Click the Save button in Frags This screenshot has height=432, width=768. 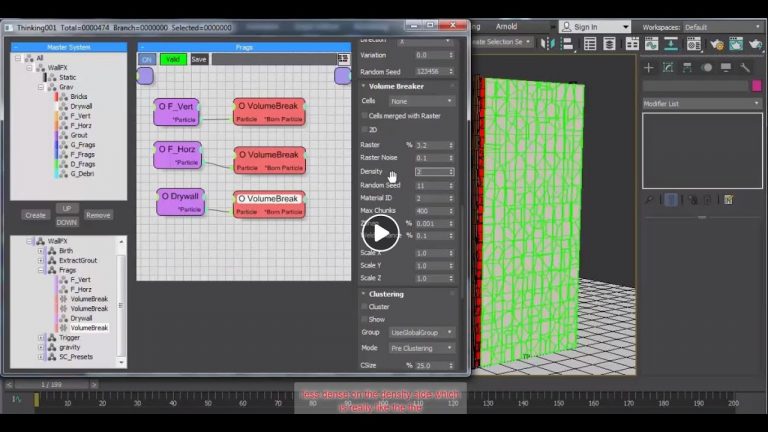pos(199,59)
